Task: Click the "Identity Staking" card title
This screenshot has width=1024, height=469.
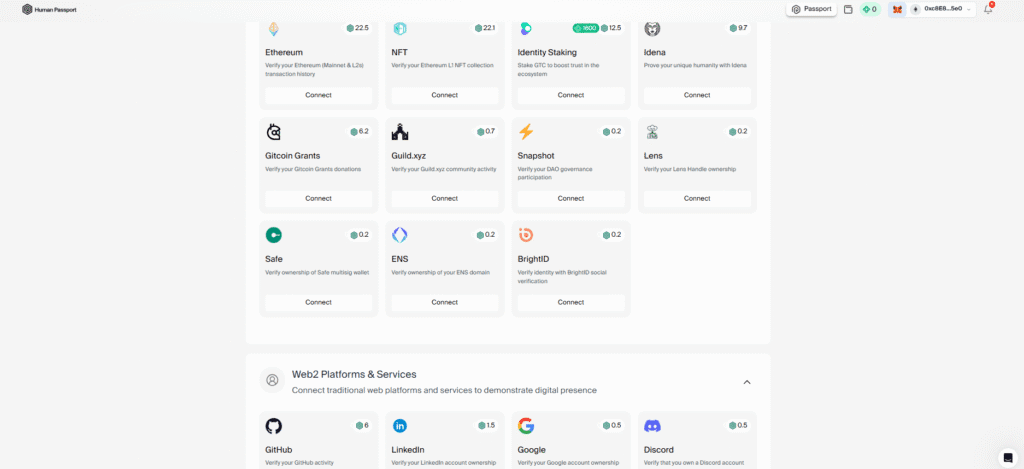Action: 547,52
